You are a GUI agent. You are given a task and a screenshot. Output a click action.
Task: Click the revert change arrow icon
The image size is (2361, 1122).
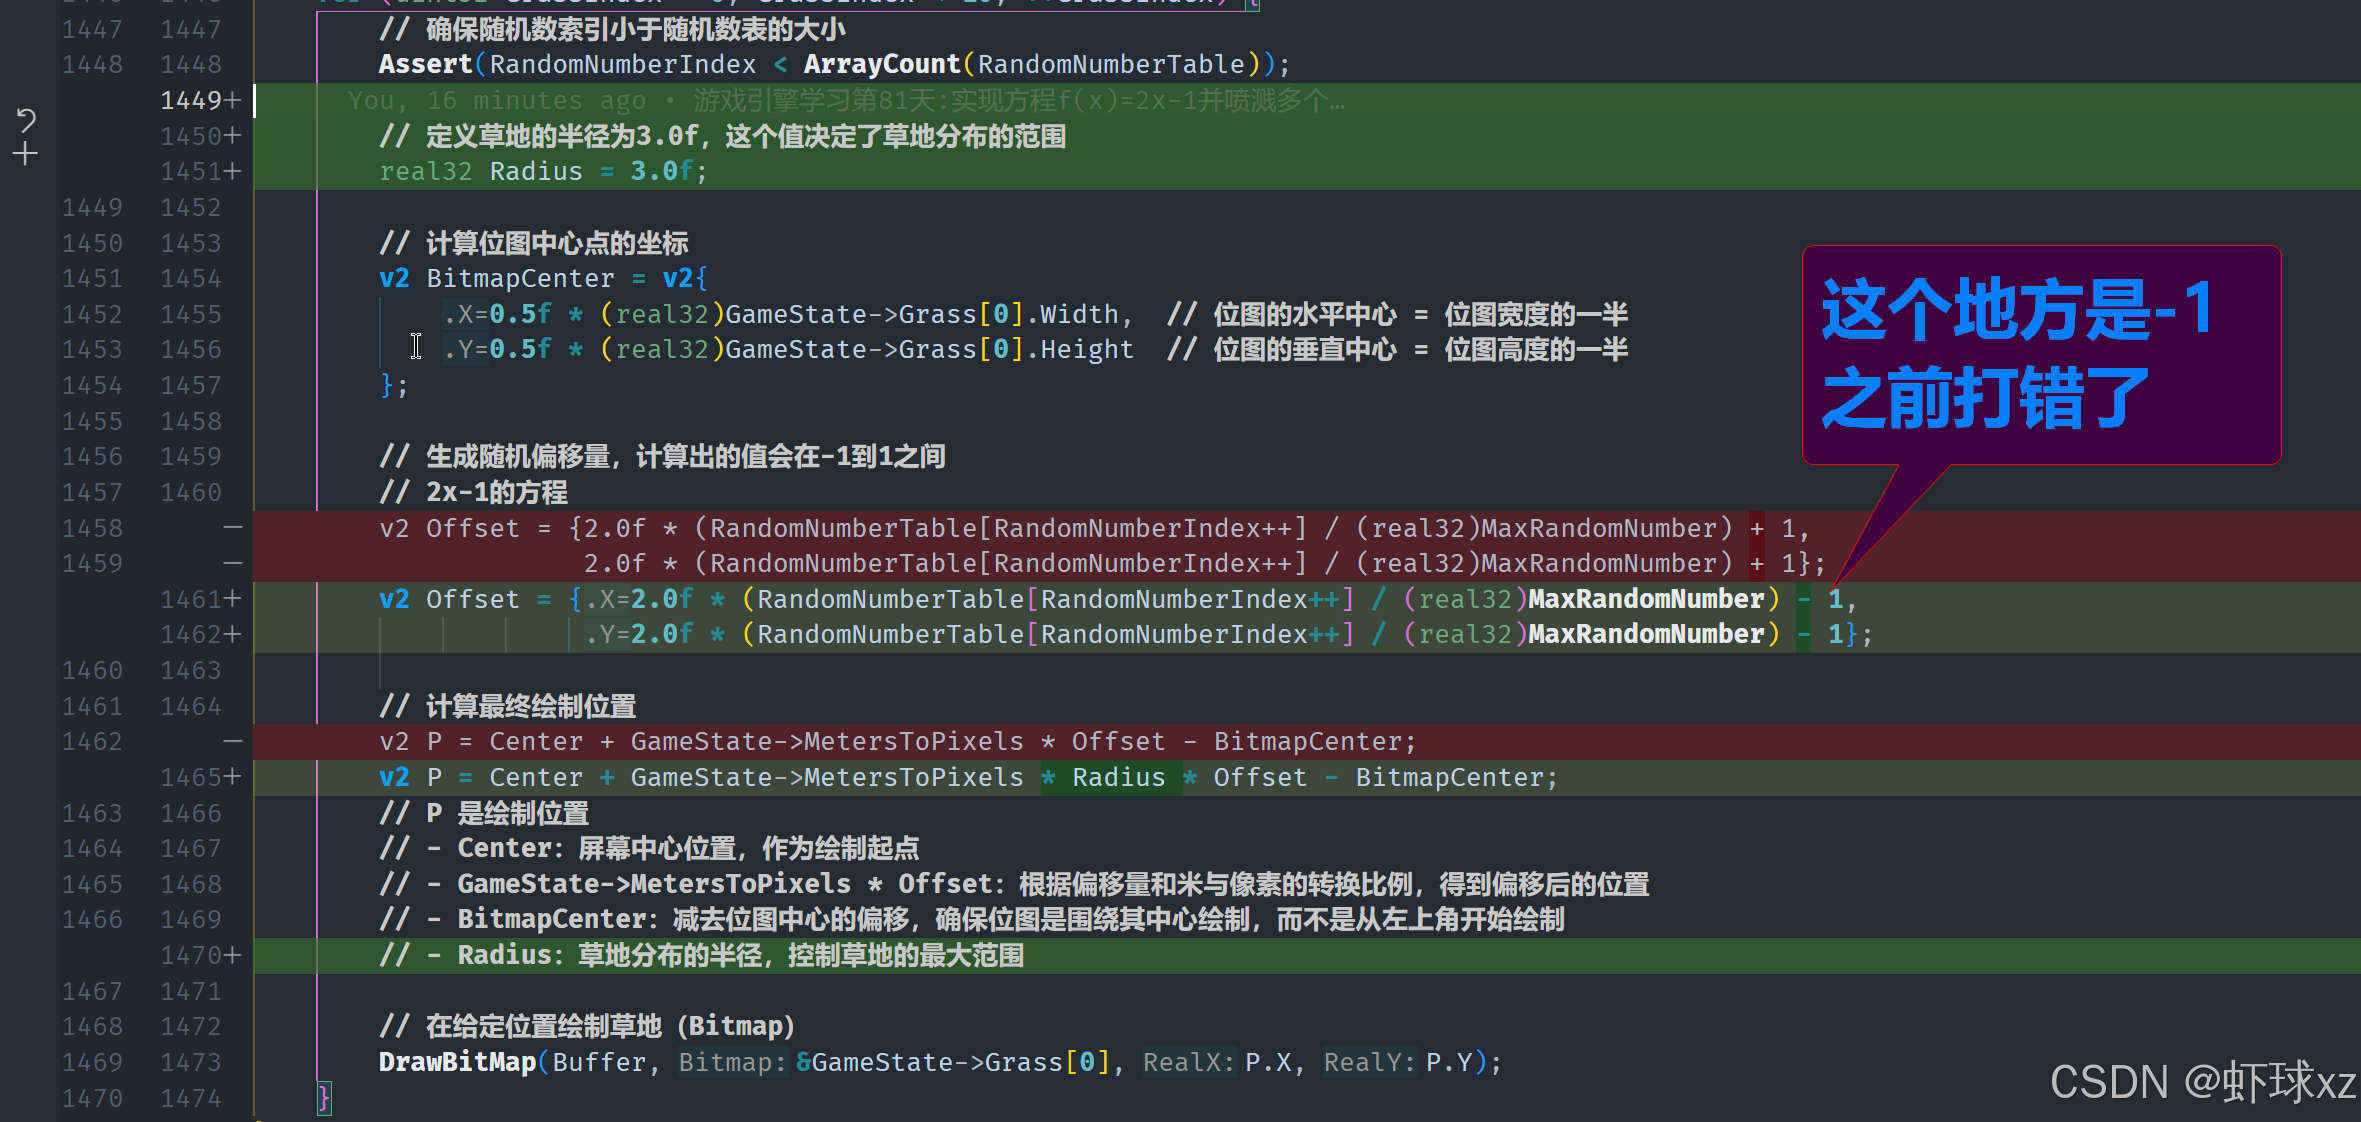26,120
